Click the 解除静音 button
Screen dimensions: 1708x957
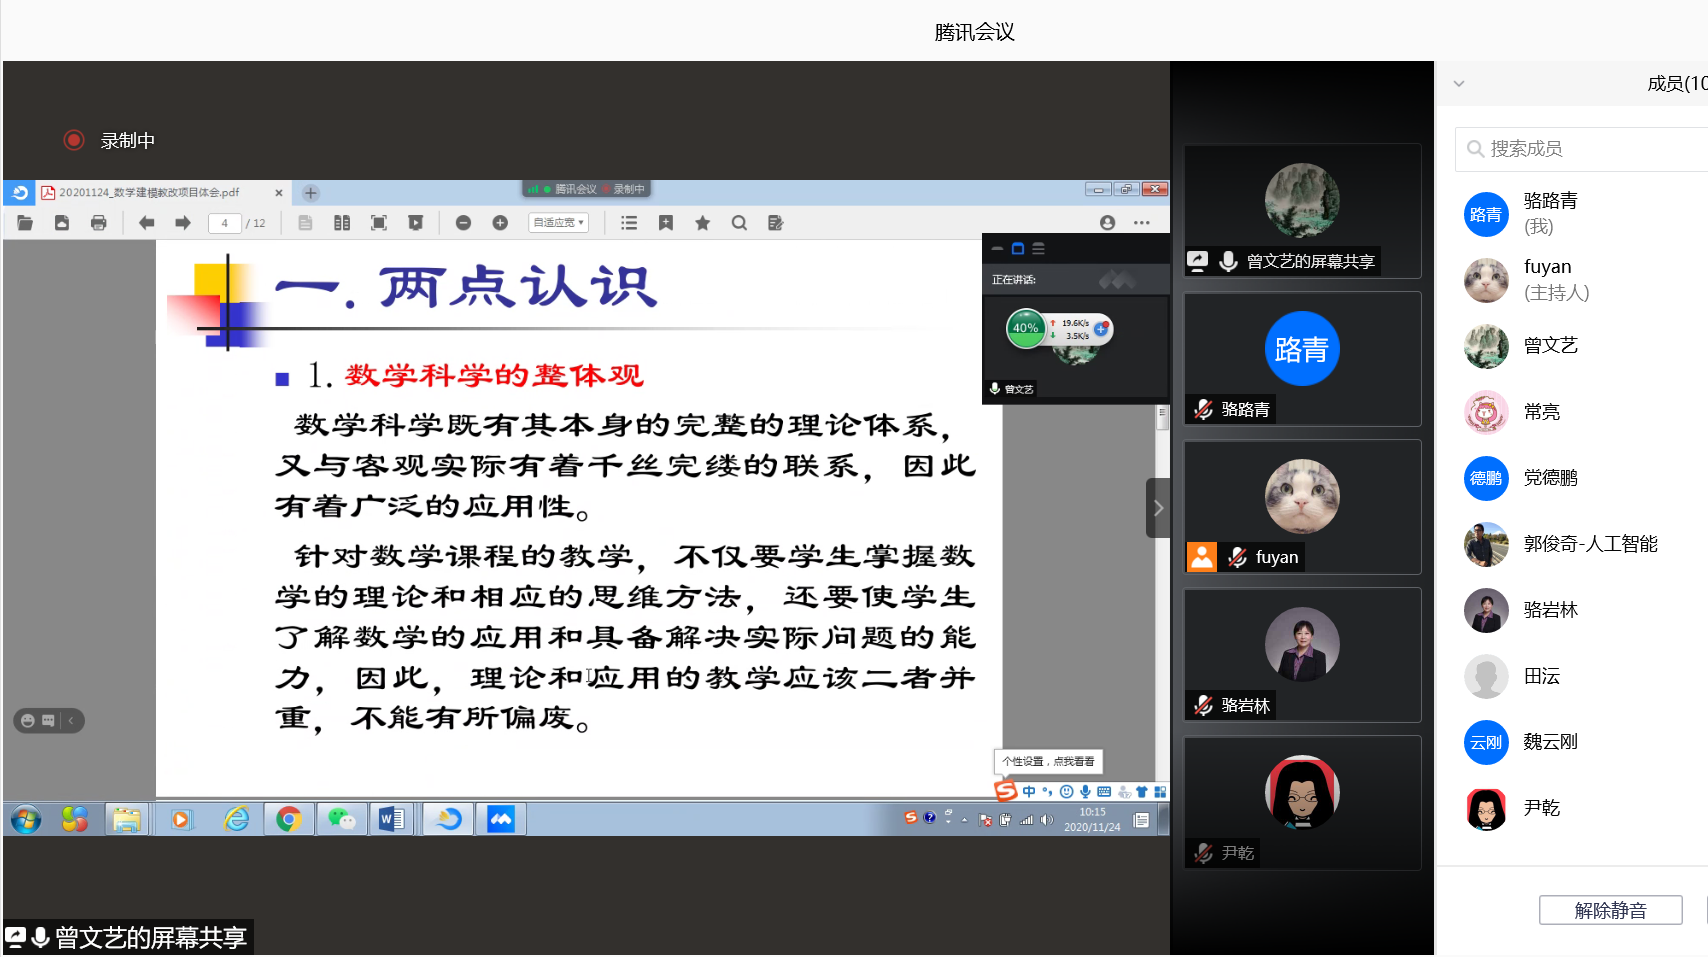pos(1610,910)
